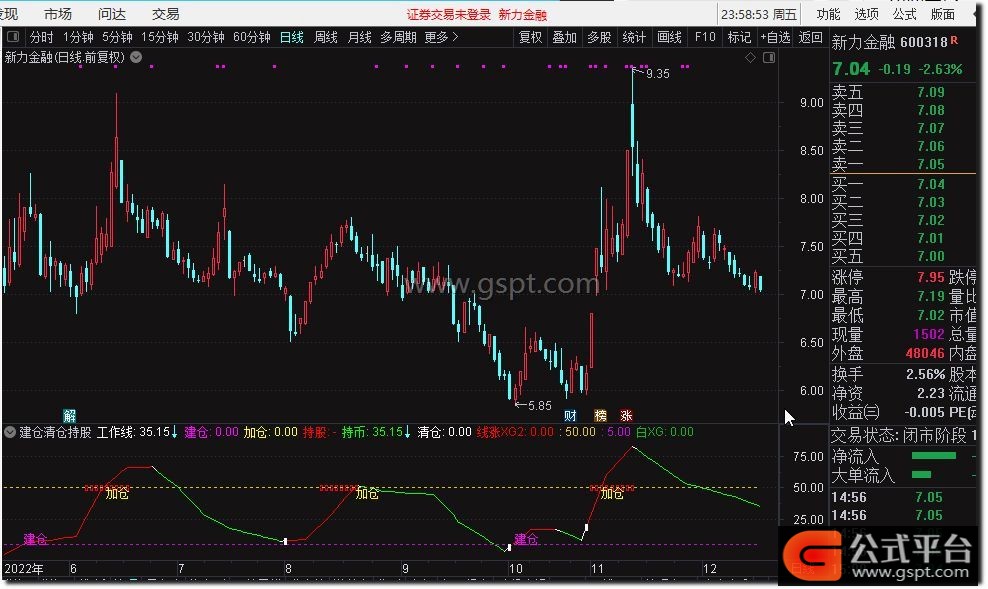The image size is (988, 589).
Task: Click the 涨 event marker
Action: pyautogui.click(x=626, y=415)
